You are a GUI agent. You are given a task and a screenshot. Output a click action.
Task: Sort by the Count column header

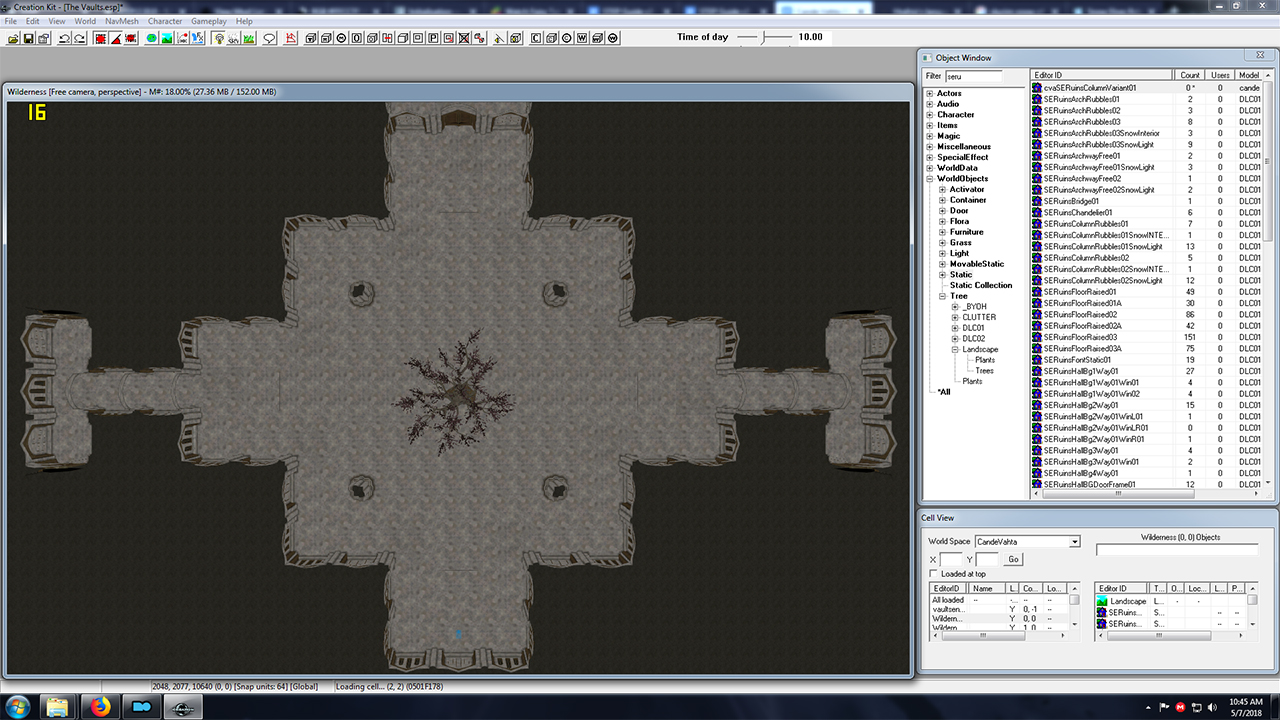tap(1189, 75)
